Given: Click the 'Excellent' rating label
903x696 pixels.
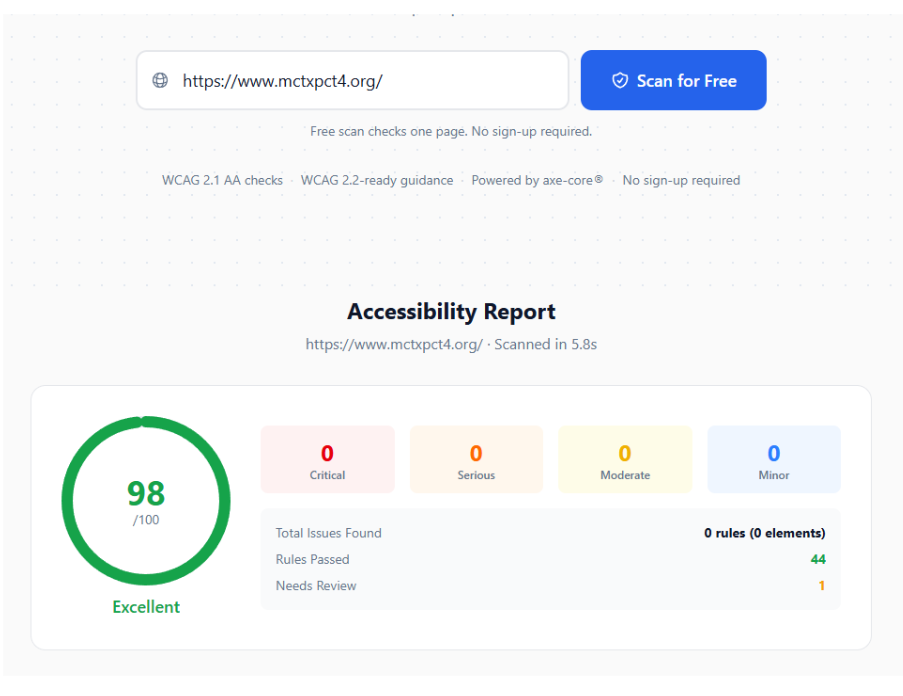Looking at the screenshot, I should [x=146, y=607].
